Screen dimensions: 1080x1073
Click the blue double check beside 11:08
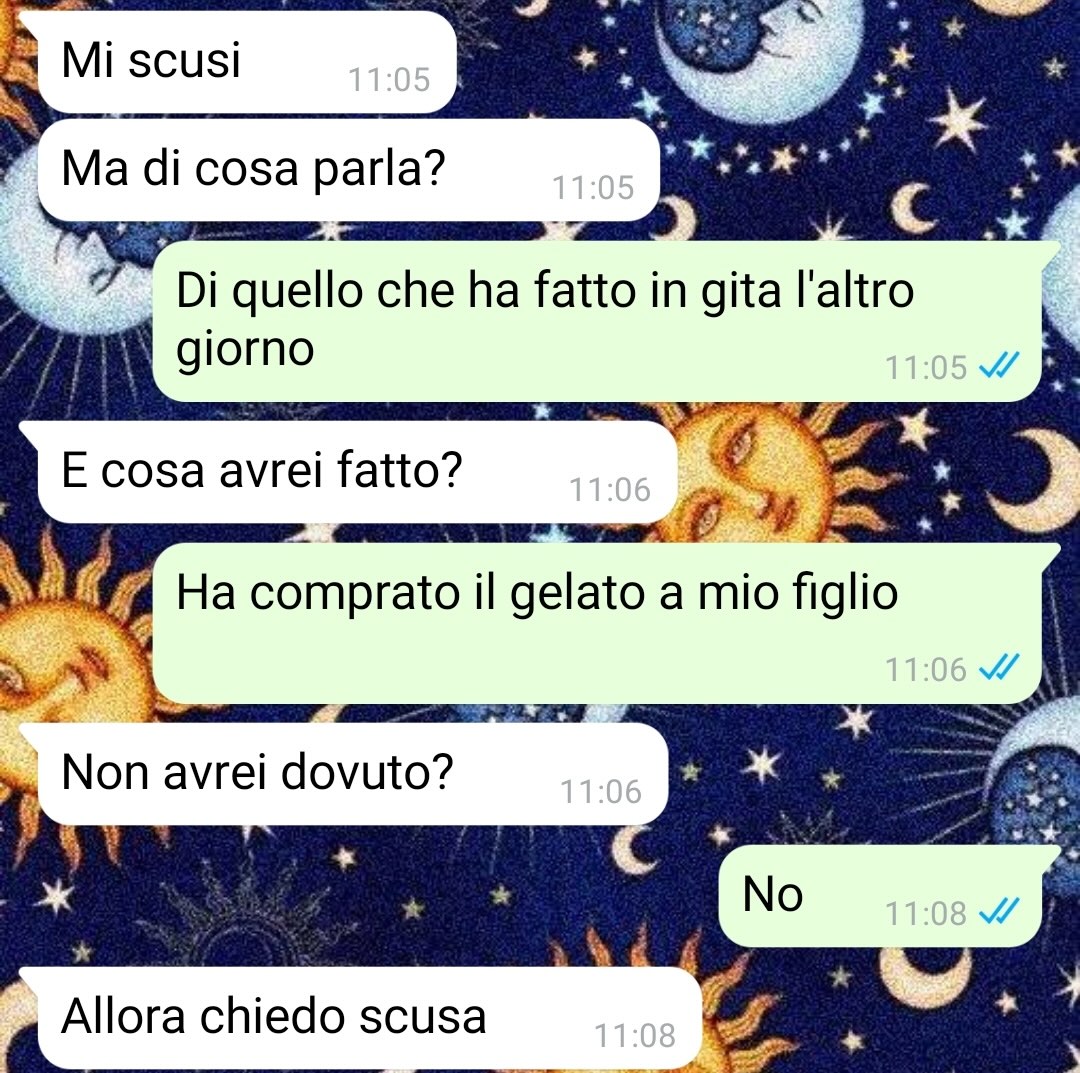click(999, 912)
